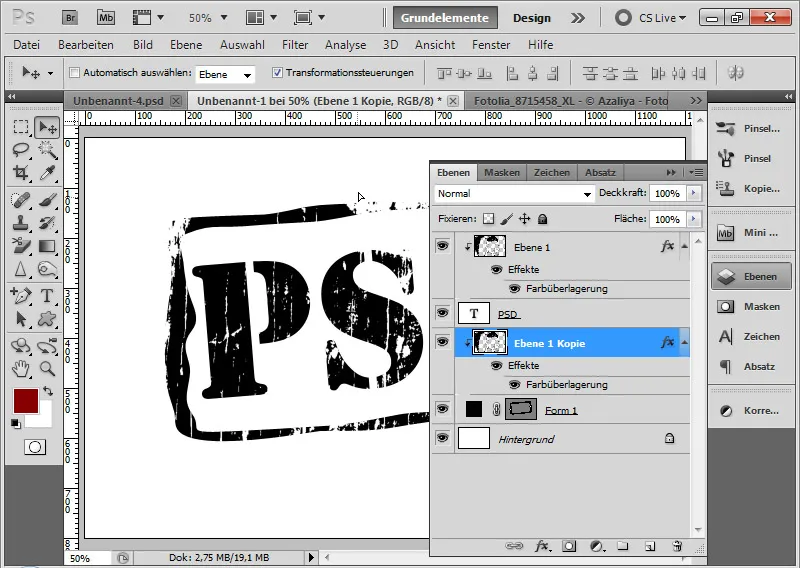Delete layer using the trash icon
This screenshot has height=568, width=800.
677,546
